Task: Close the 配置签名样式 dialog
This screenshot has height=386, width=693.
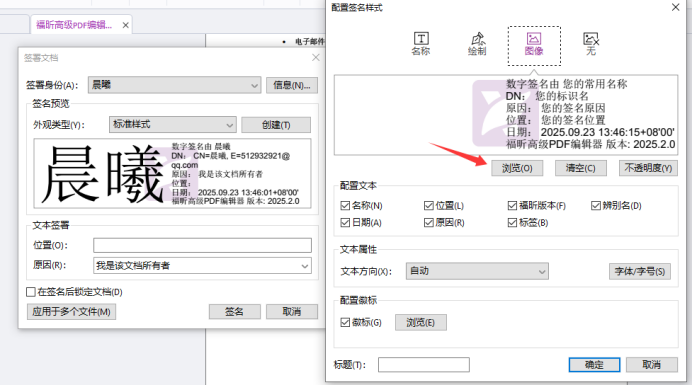Action: 675,8
